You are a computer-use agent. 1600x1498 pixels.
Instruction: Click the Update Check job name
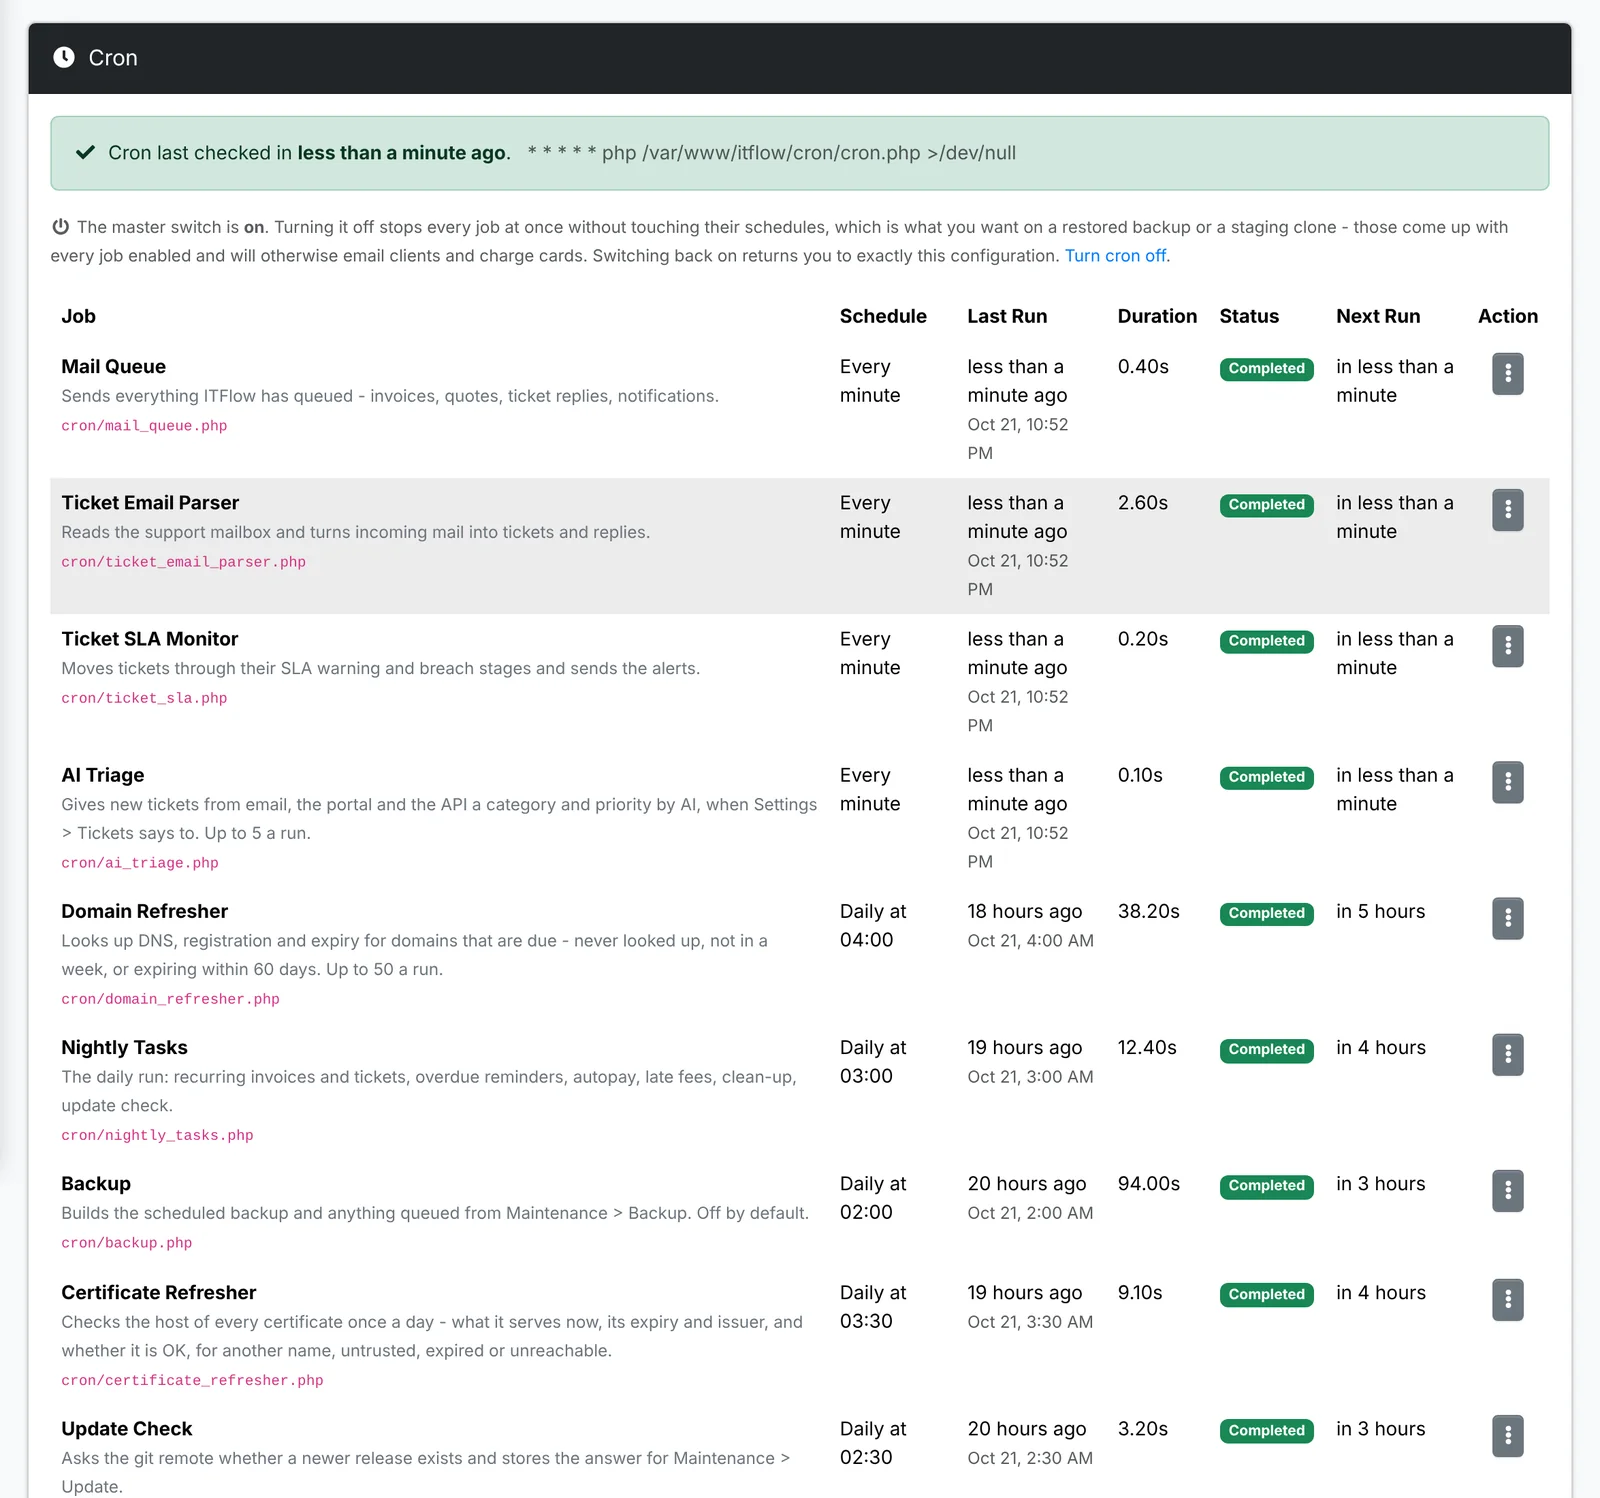coord(127,1428)
